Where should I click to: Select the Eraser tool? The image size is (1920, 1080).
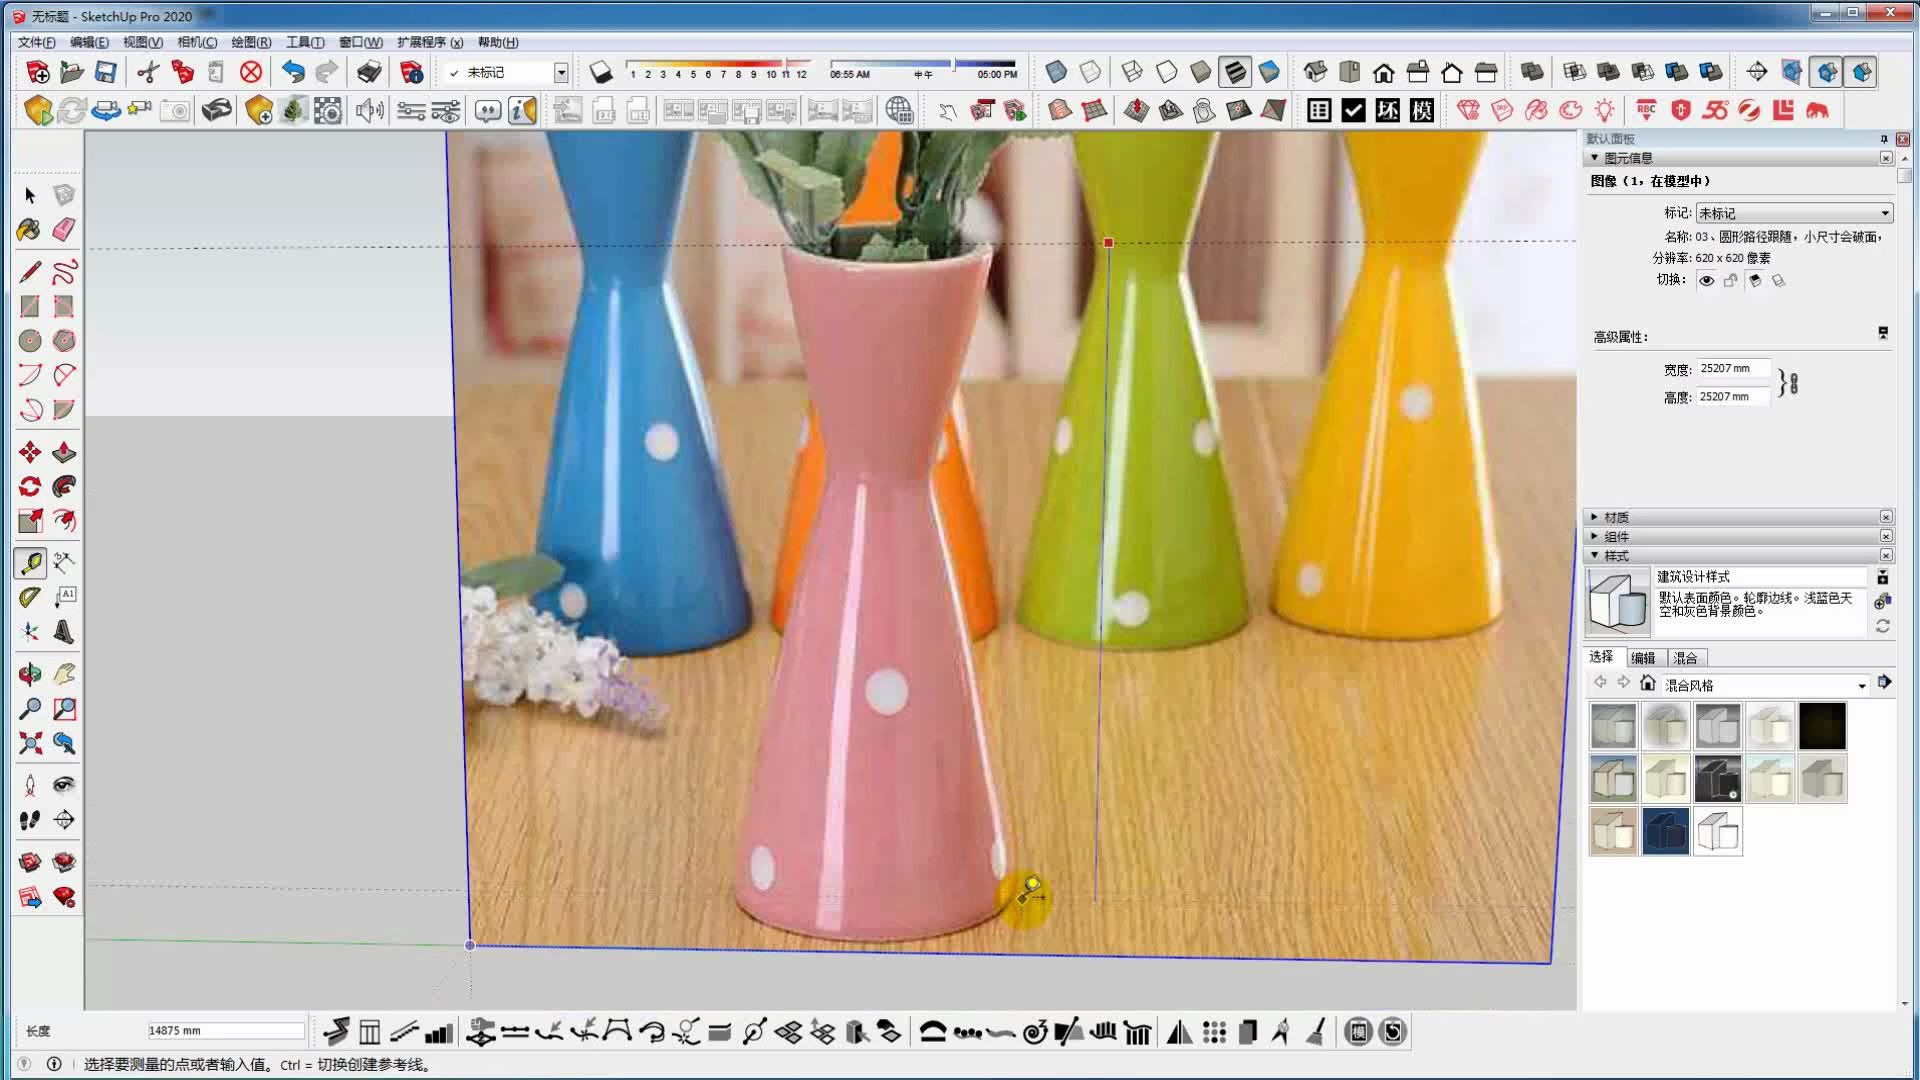coord(64,230)
